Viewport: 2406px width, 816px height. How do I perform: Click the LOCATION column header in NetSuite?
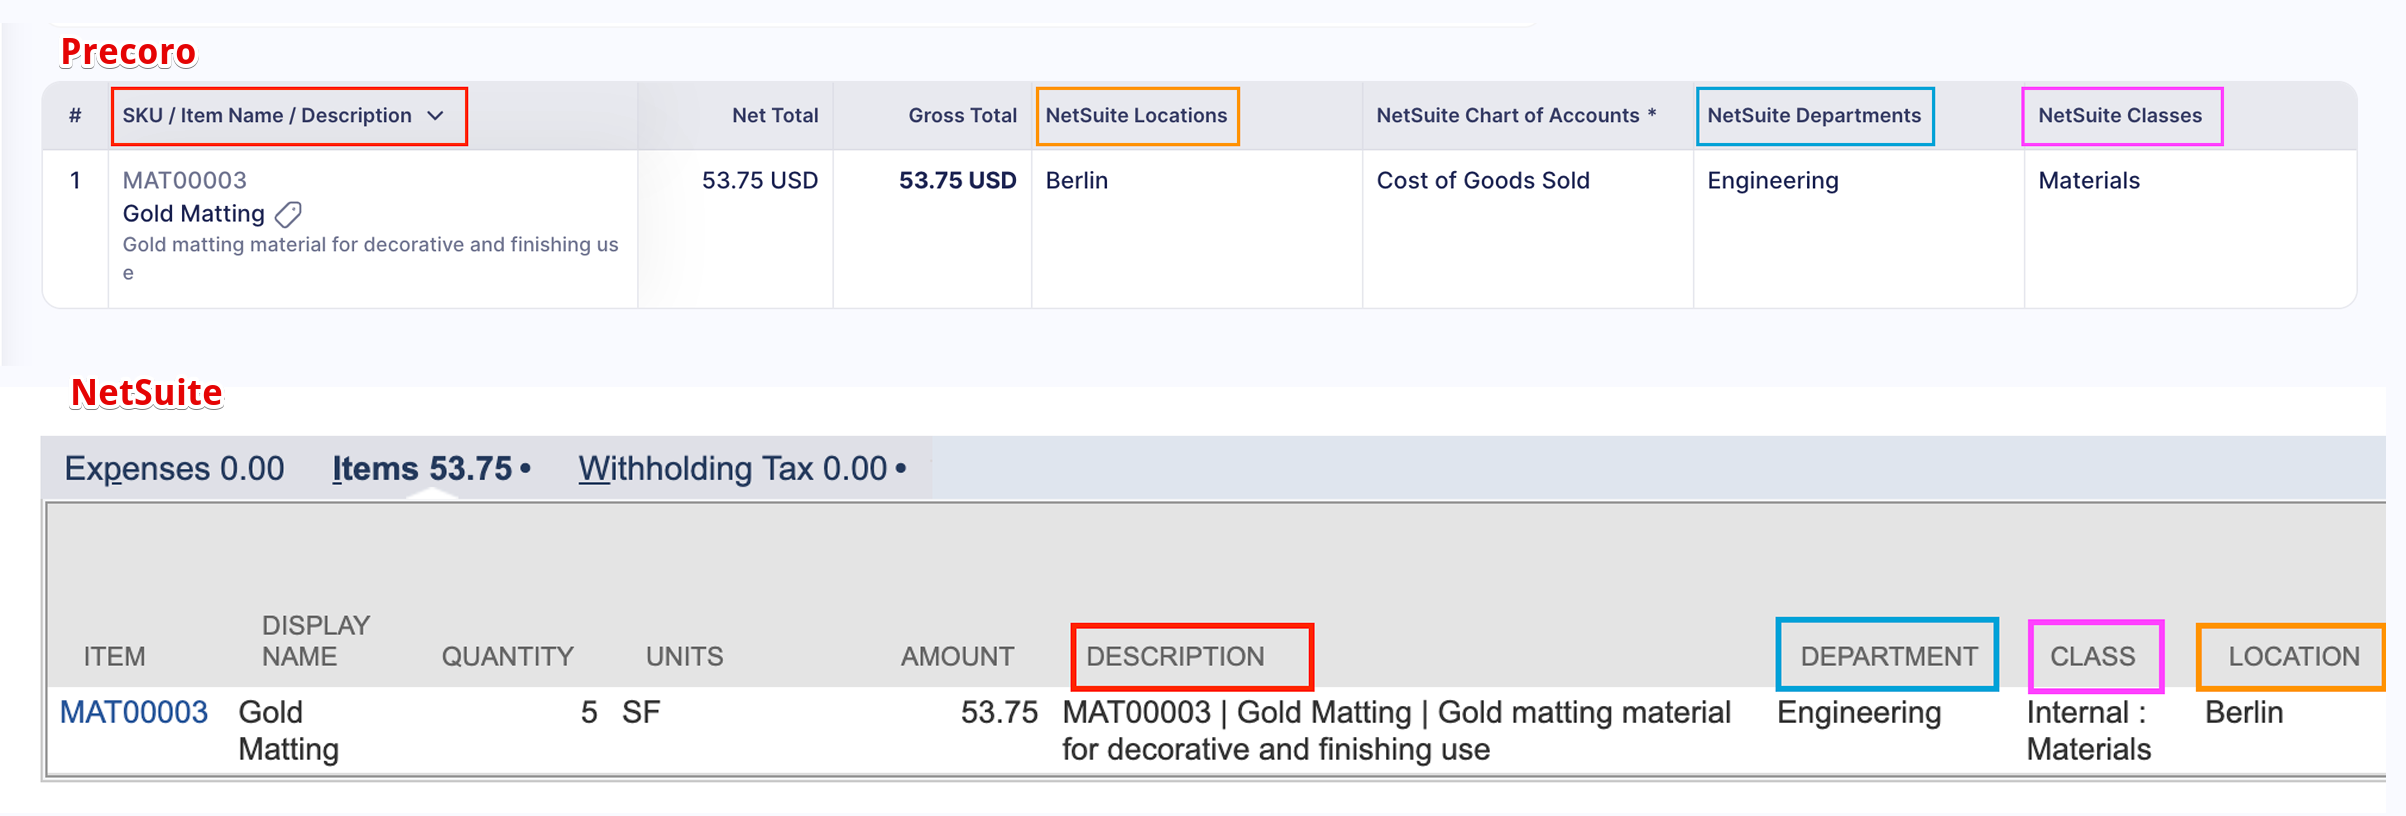pos(2293,657)
